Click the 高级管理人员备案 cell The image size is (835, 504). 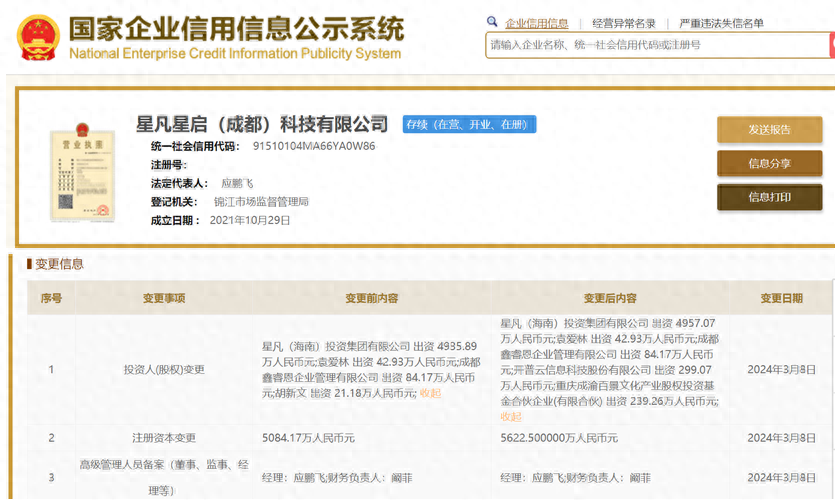coord(164,477)
